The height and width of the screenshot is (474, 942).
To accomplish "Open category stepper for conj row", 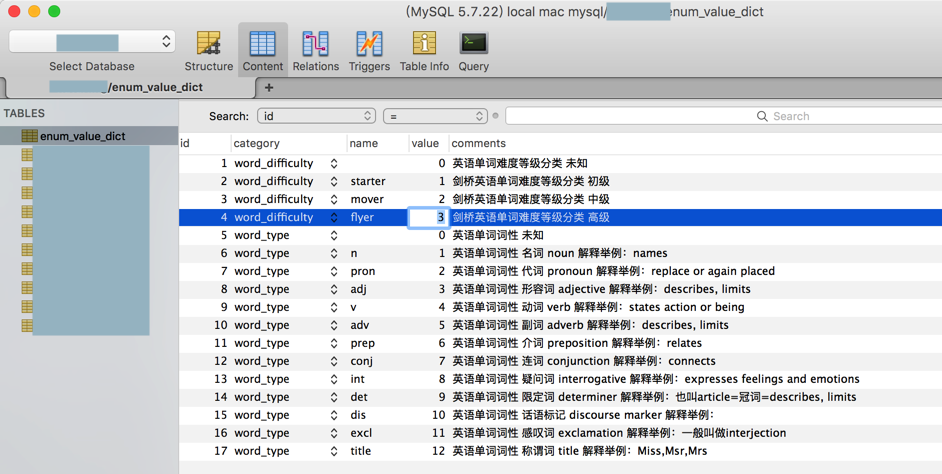I will 334,362.
